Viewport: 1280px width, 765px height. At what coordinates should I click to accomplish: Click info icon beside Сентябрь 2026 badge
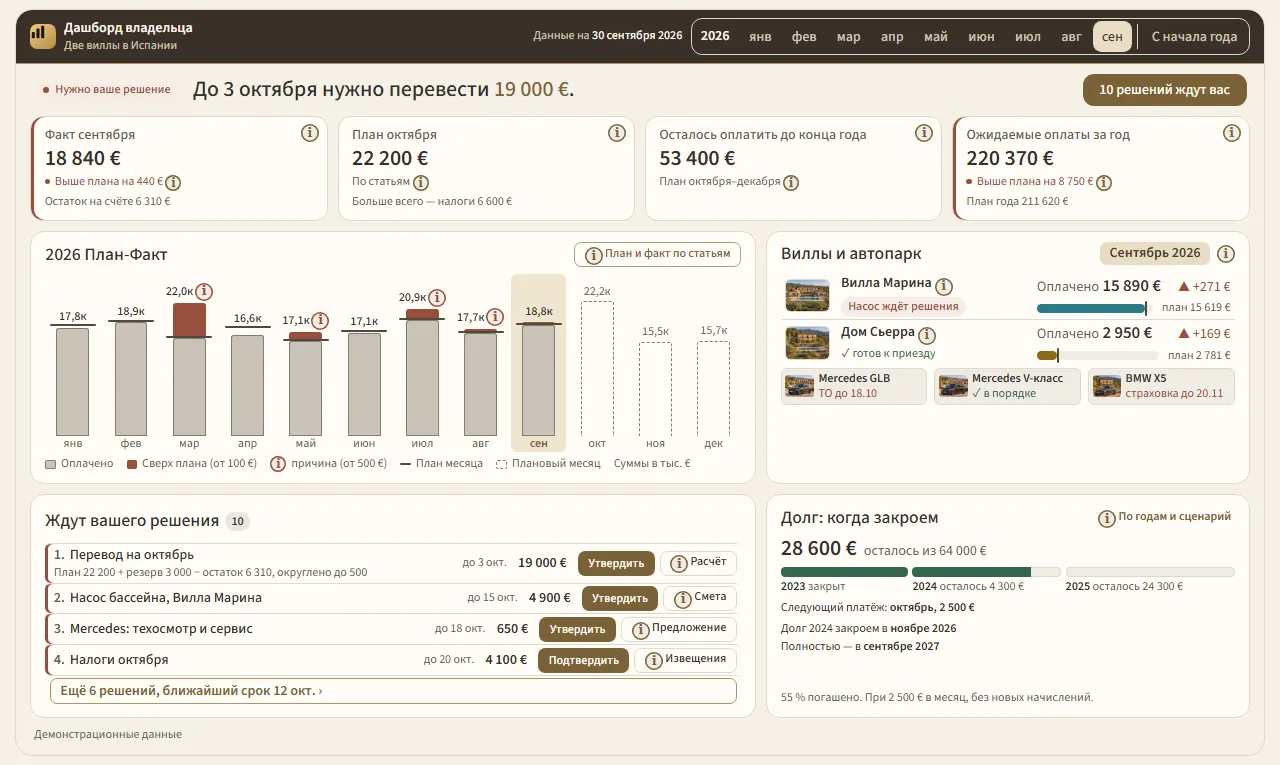pyautogui.click(x=1226, y=253)
